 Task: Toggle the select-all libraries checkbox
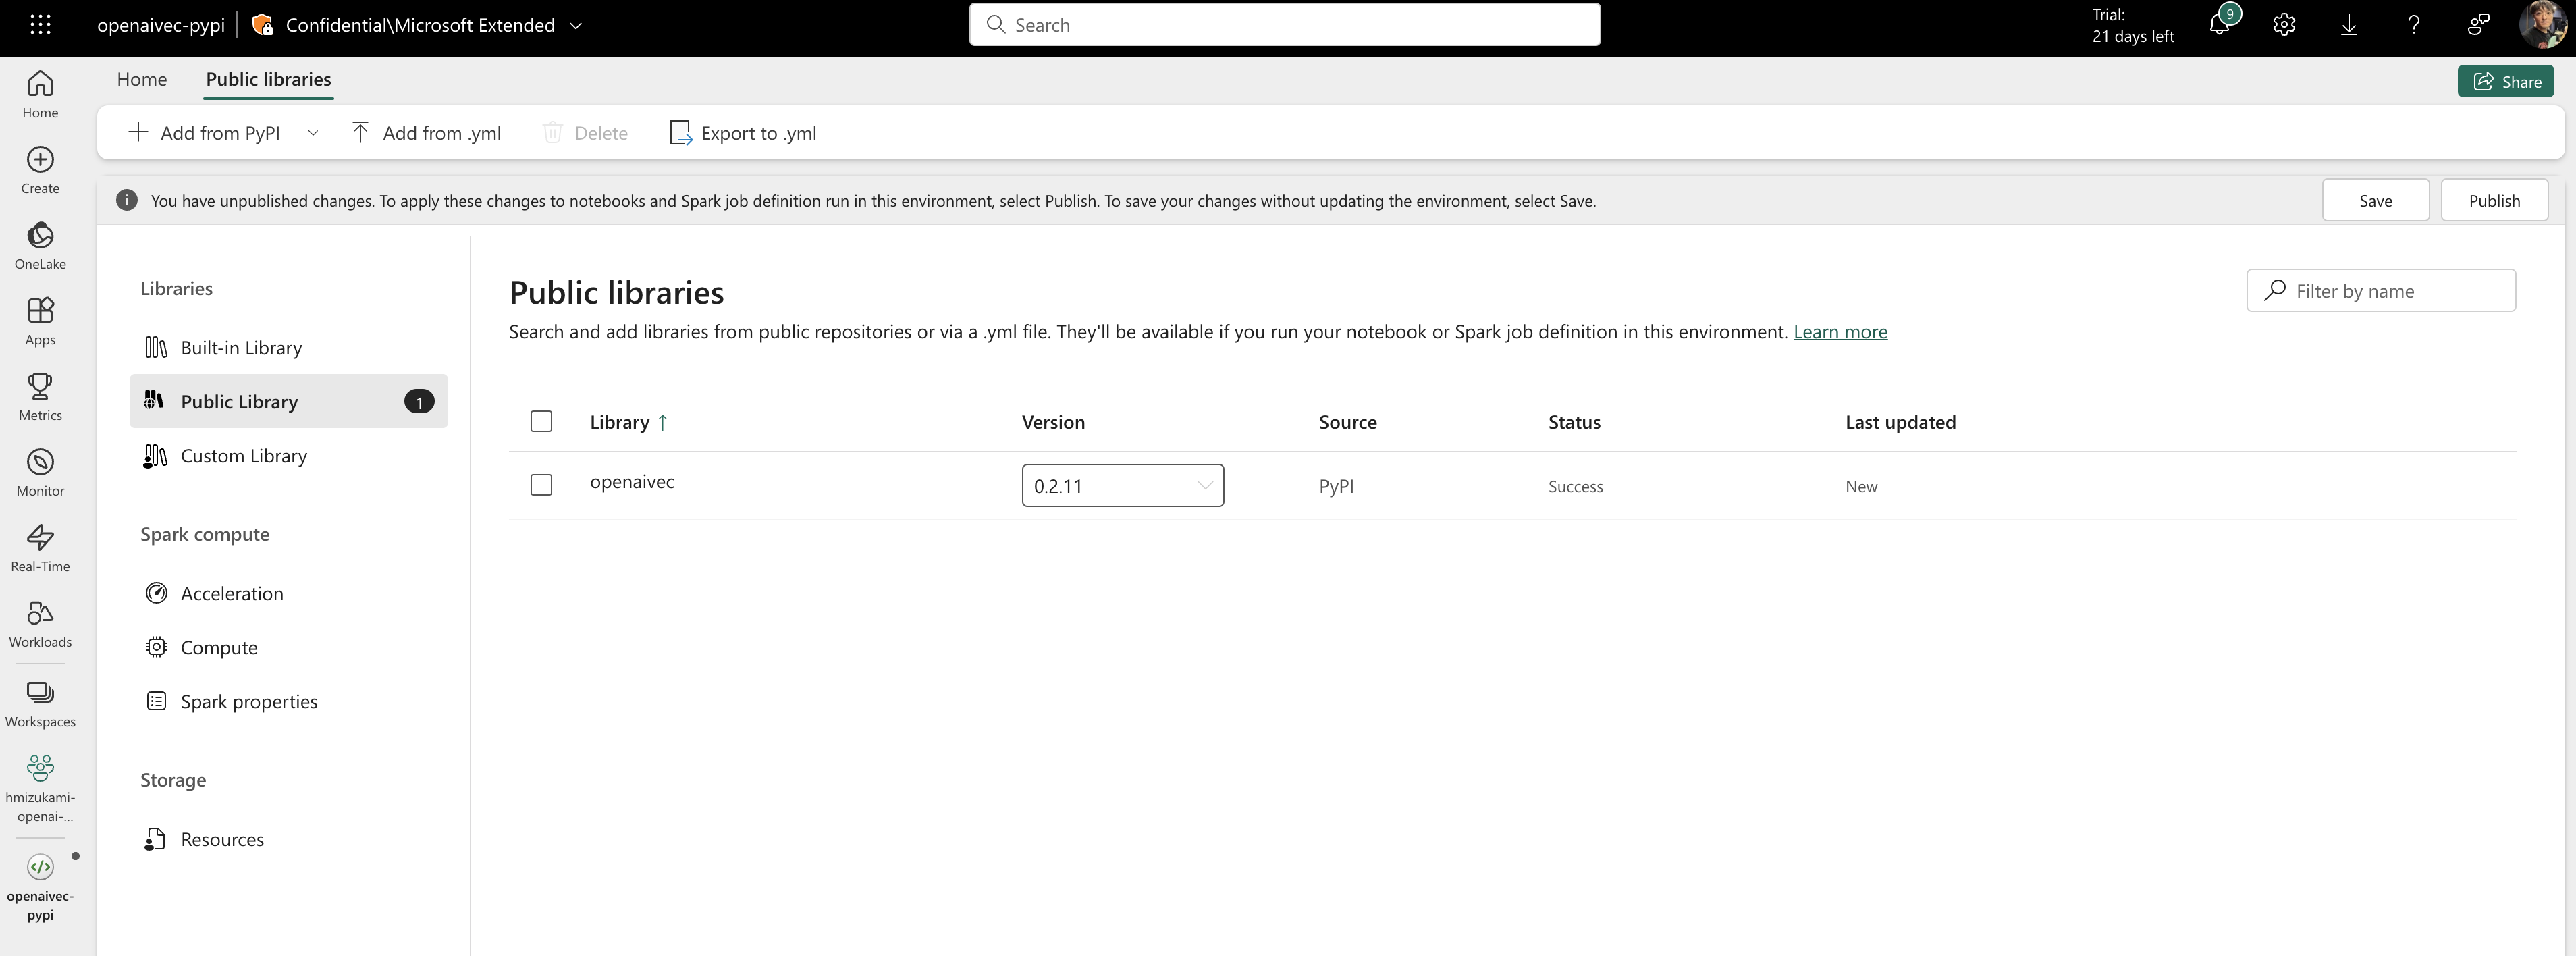click(541, 421)
